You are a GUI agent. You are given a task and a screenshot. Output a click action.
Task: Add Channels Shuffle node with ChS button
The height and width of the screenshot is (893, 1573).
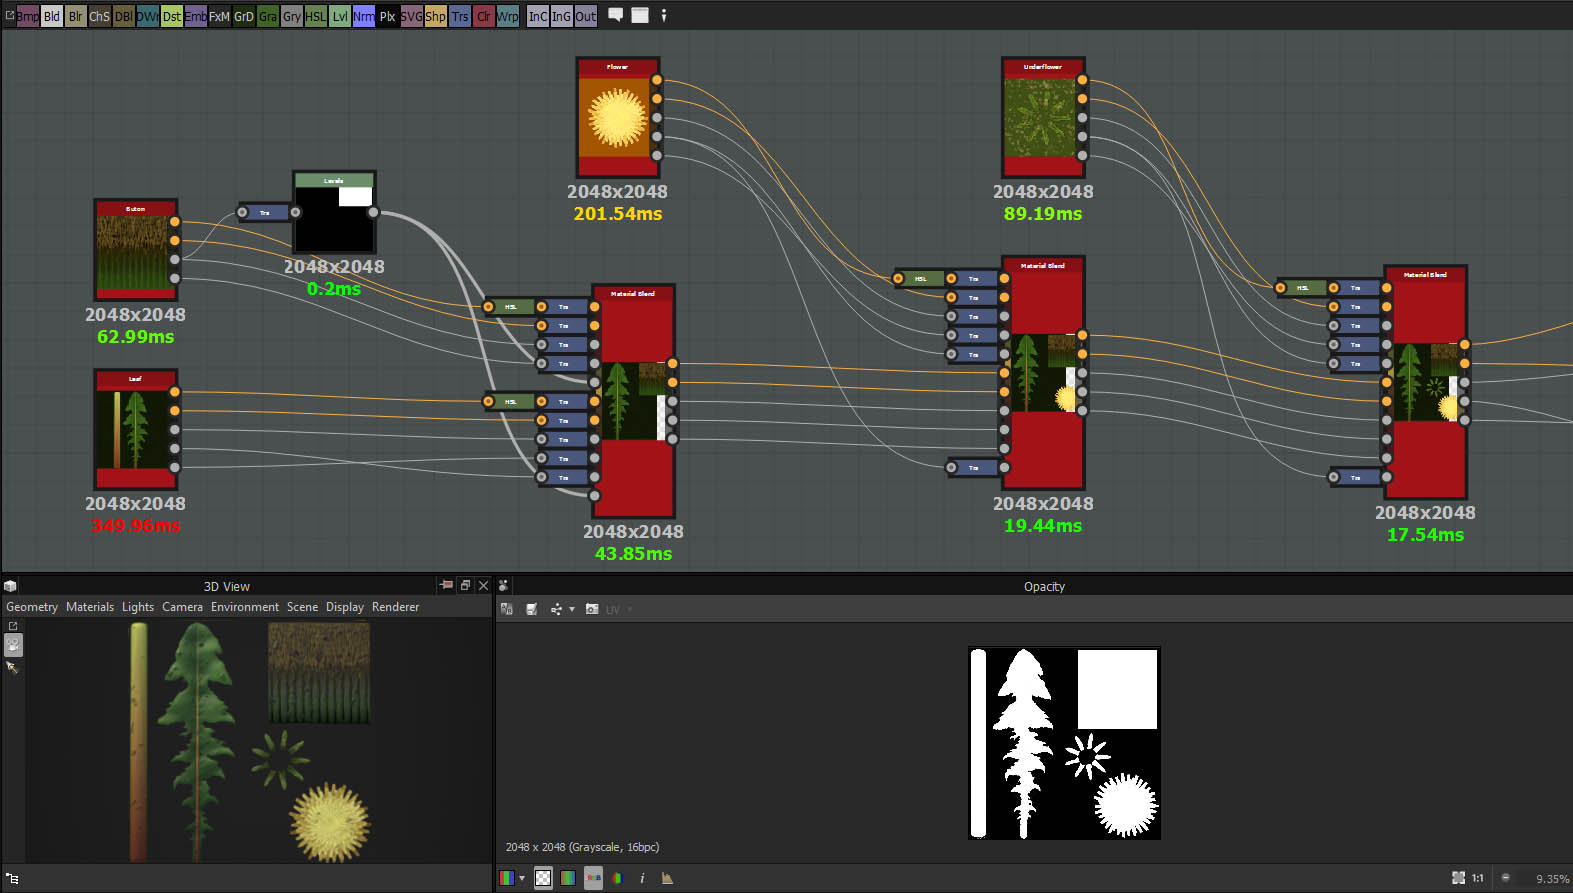click(x=100, y=16)
